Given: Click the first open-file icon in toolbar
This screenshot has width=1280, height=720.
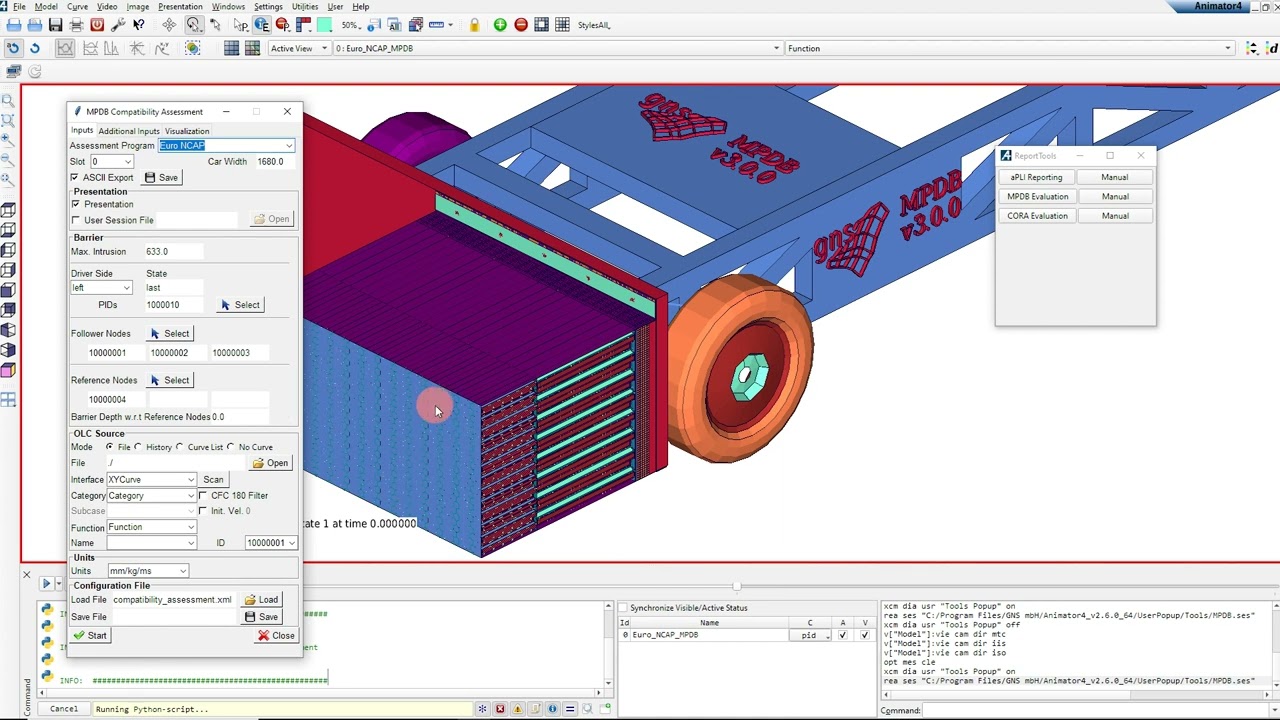Looking at the screenshot, I should click(x=13, y=24).
